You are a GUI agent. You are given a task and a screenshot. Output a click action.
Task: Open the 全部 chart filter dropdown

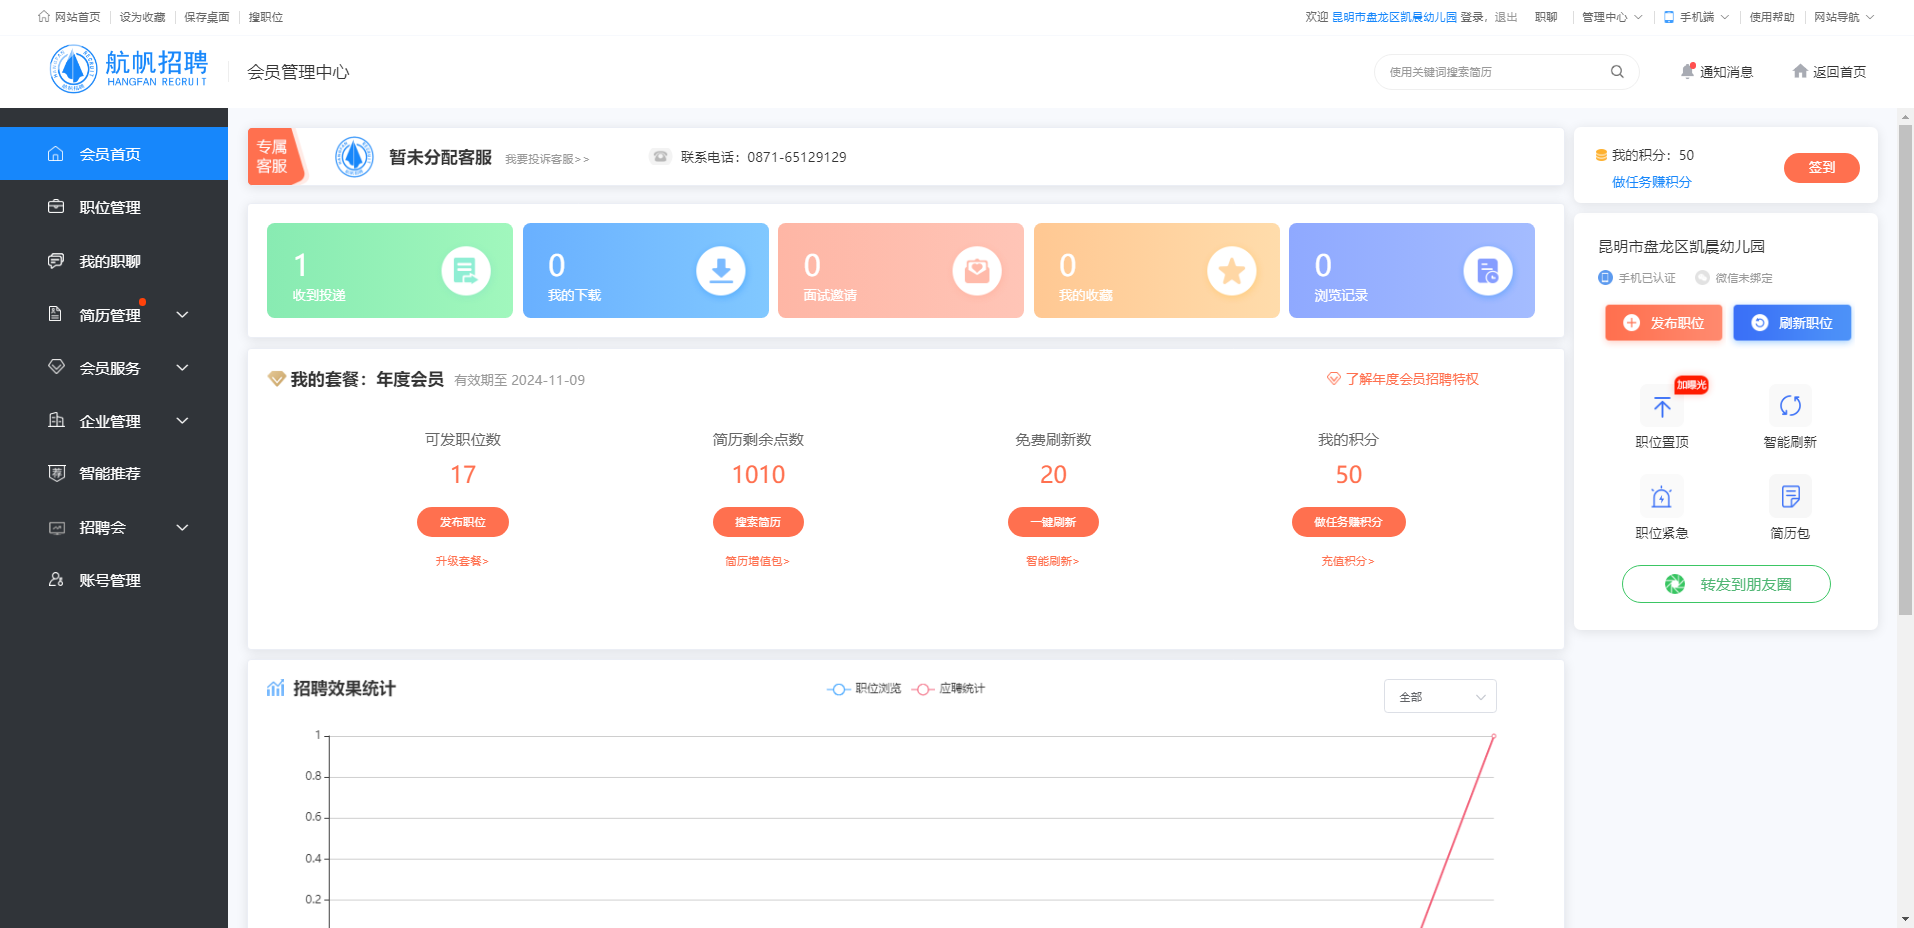point(1439,697)
